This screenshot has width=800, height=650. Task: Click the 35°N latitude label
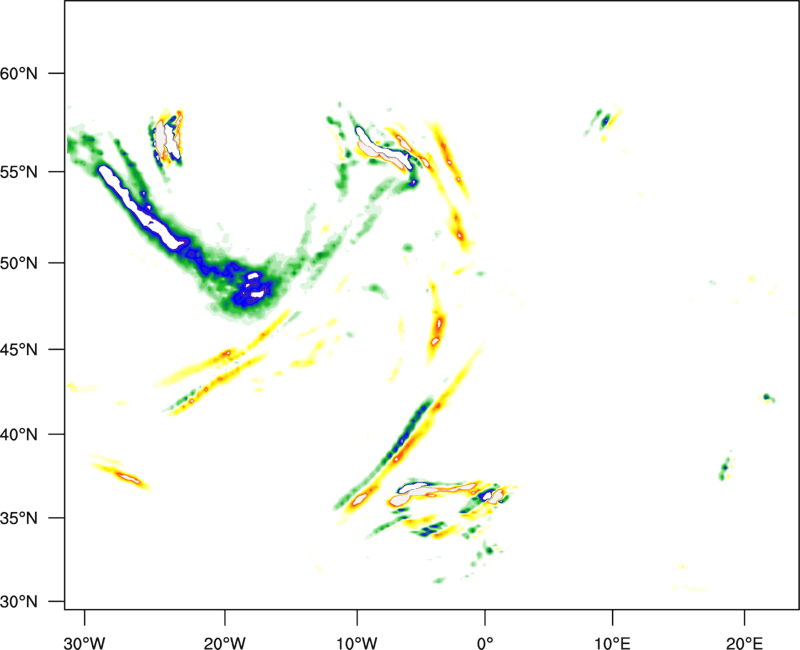(x=19, y=518)
